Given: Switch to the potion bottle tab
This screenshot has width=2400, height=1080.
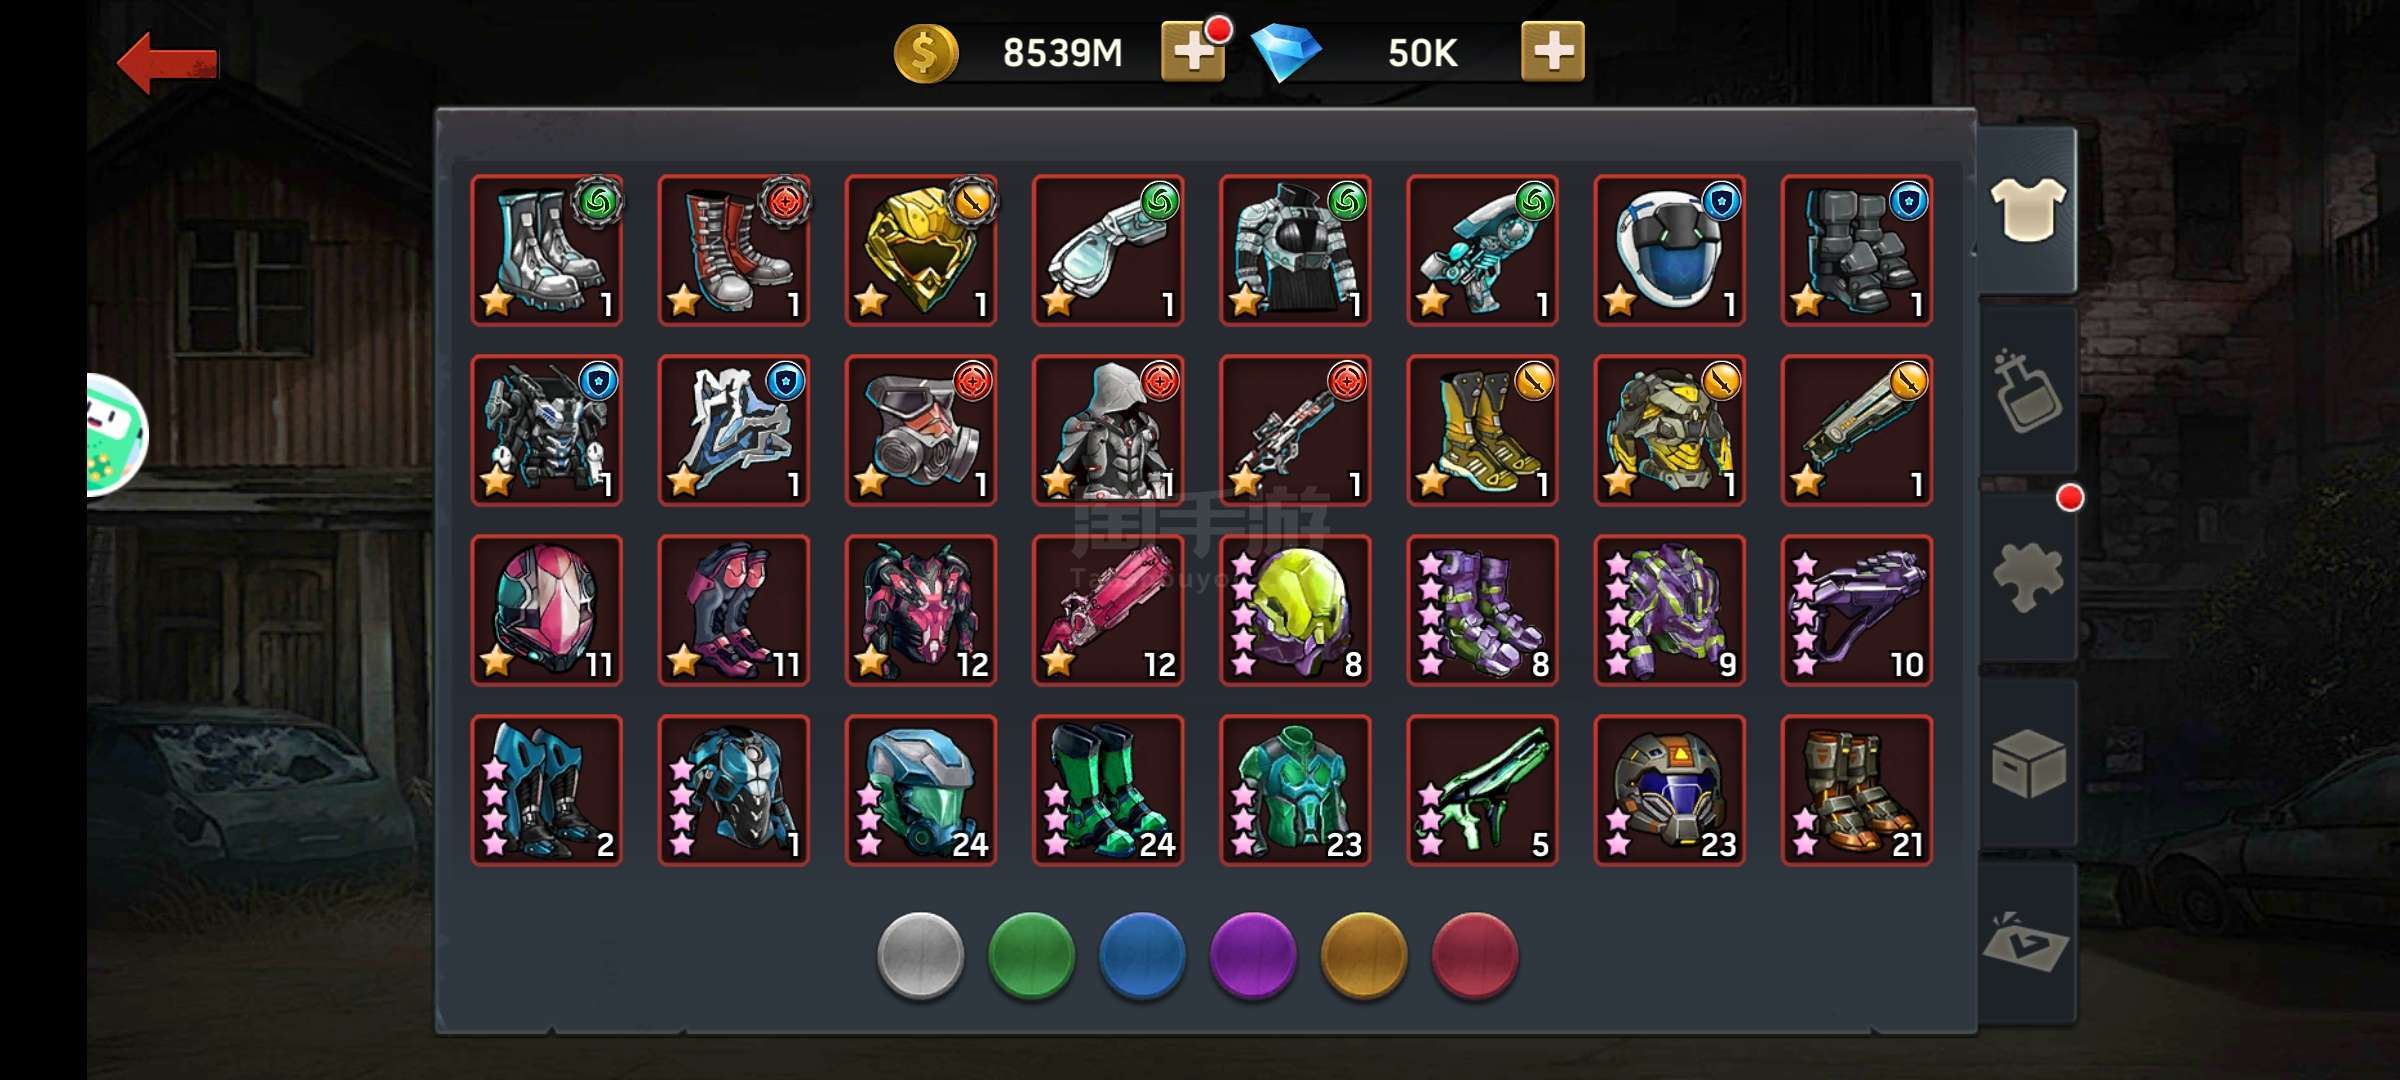Looking at the screenshot, I should [2027, 392].
